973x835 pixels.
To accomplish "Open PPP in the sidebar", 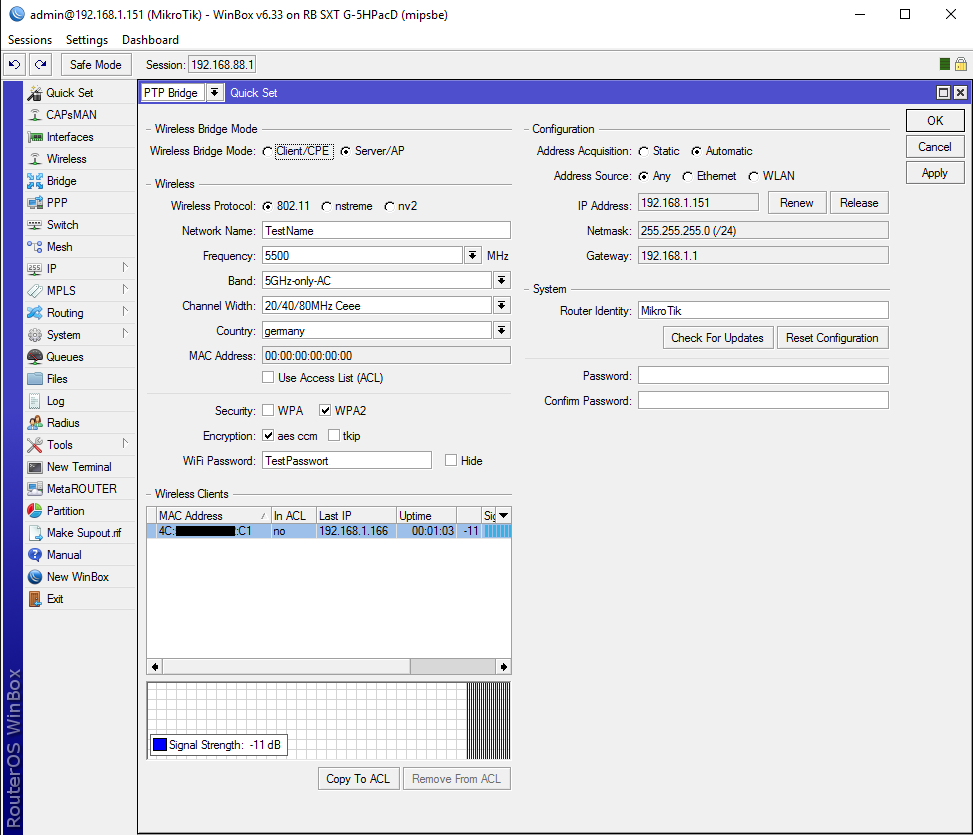I will (x=56, y=203).
